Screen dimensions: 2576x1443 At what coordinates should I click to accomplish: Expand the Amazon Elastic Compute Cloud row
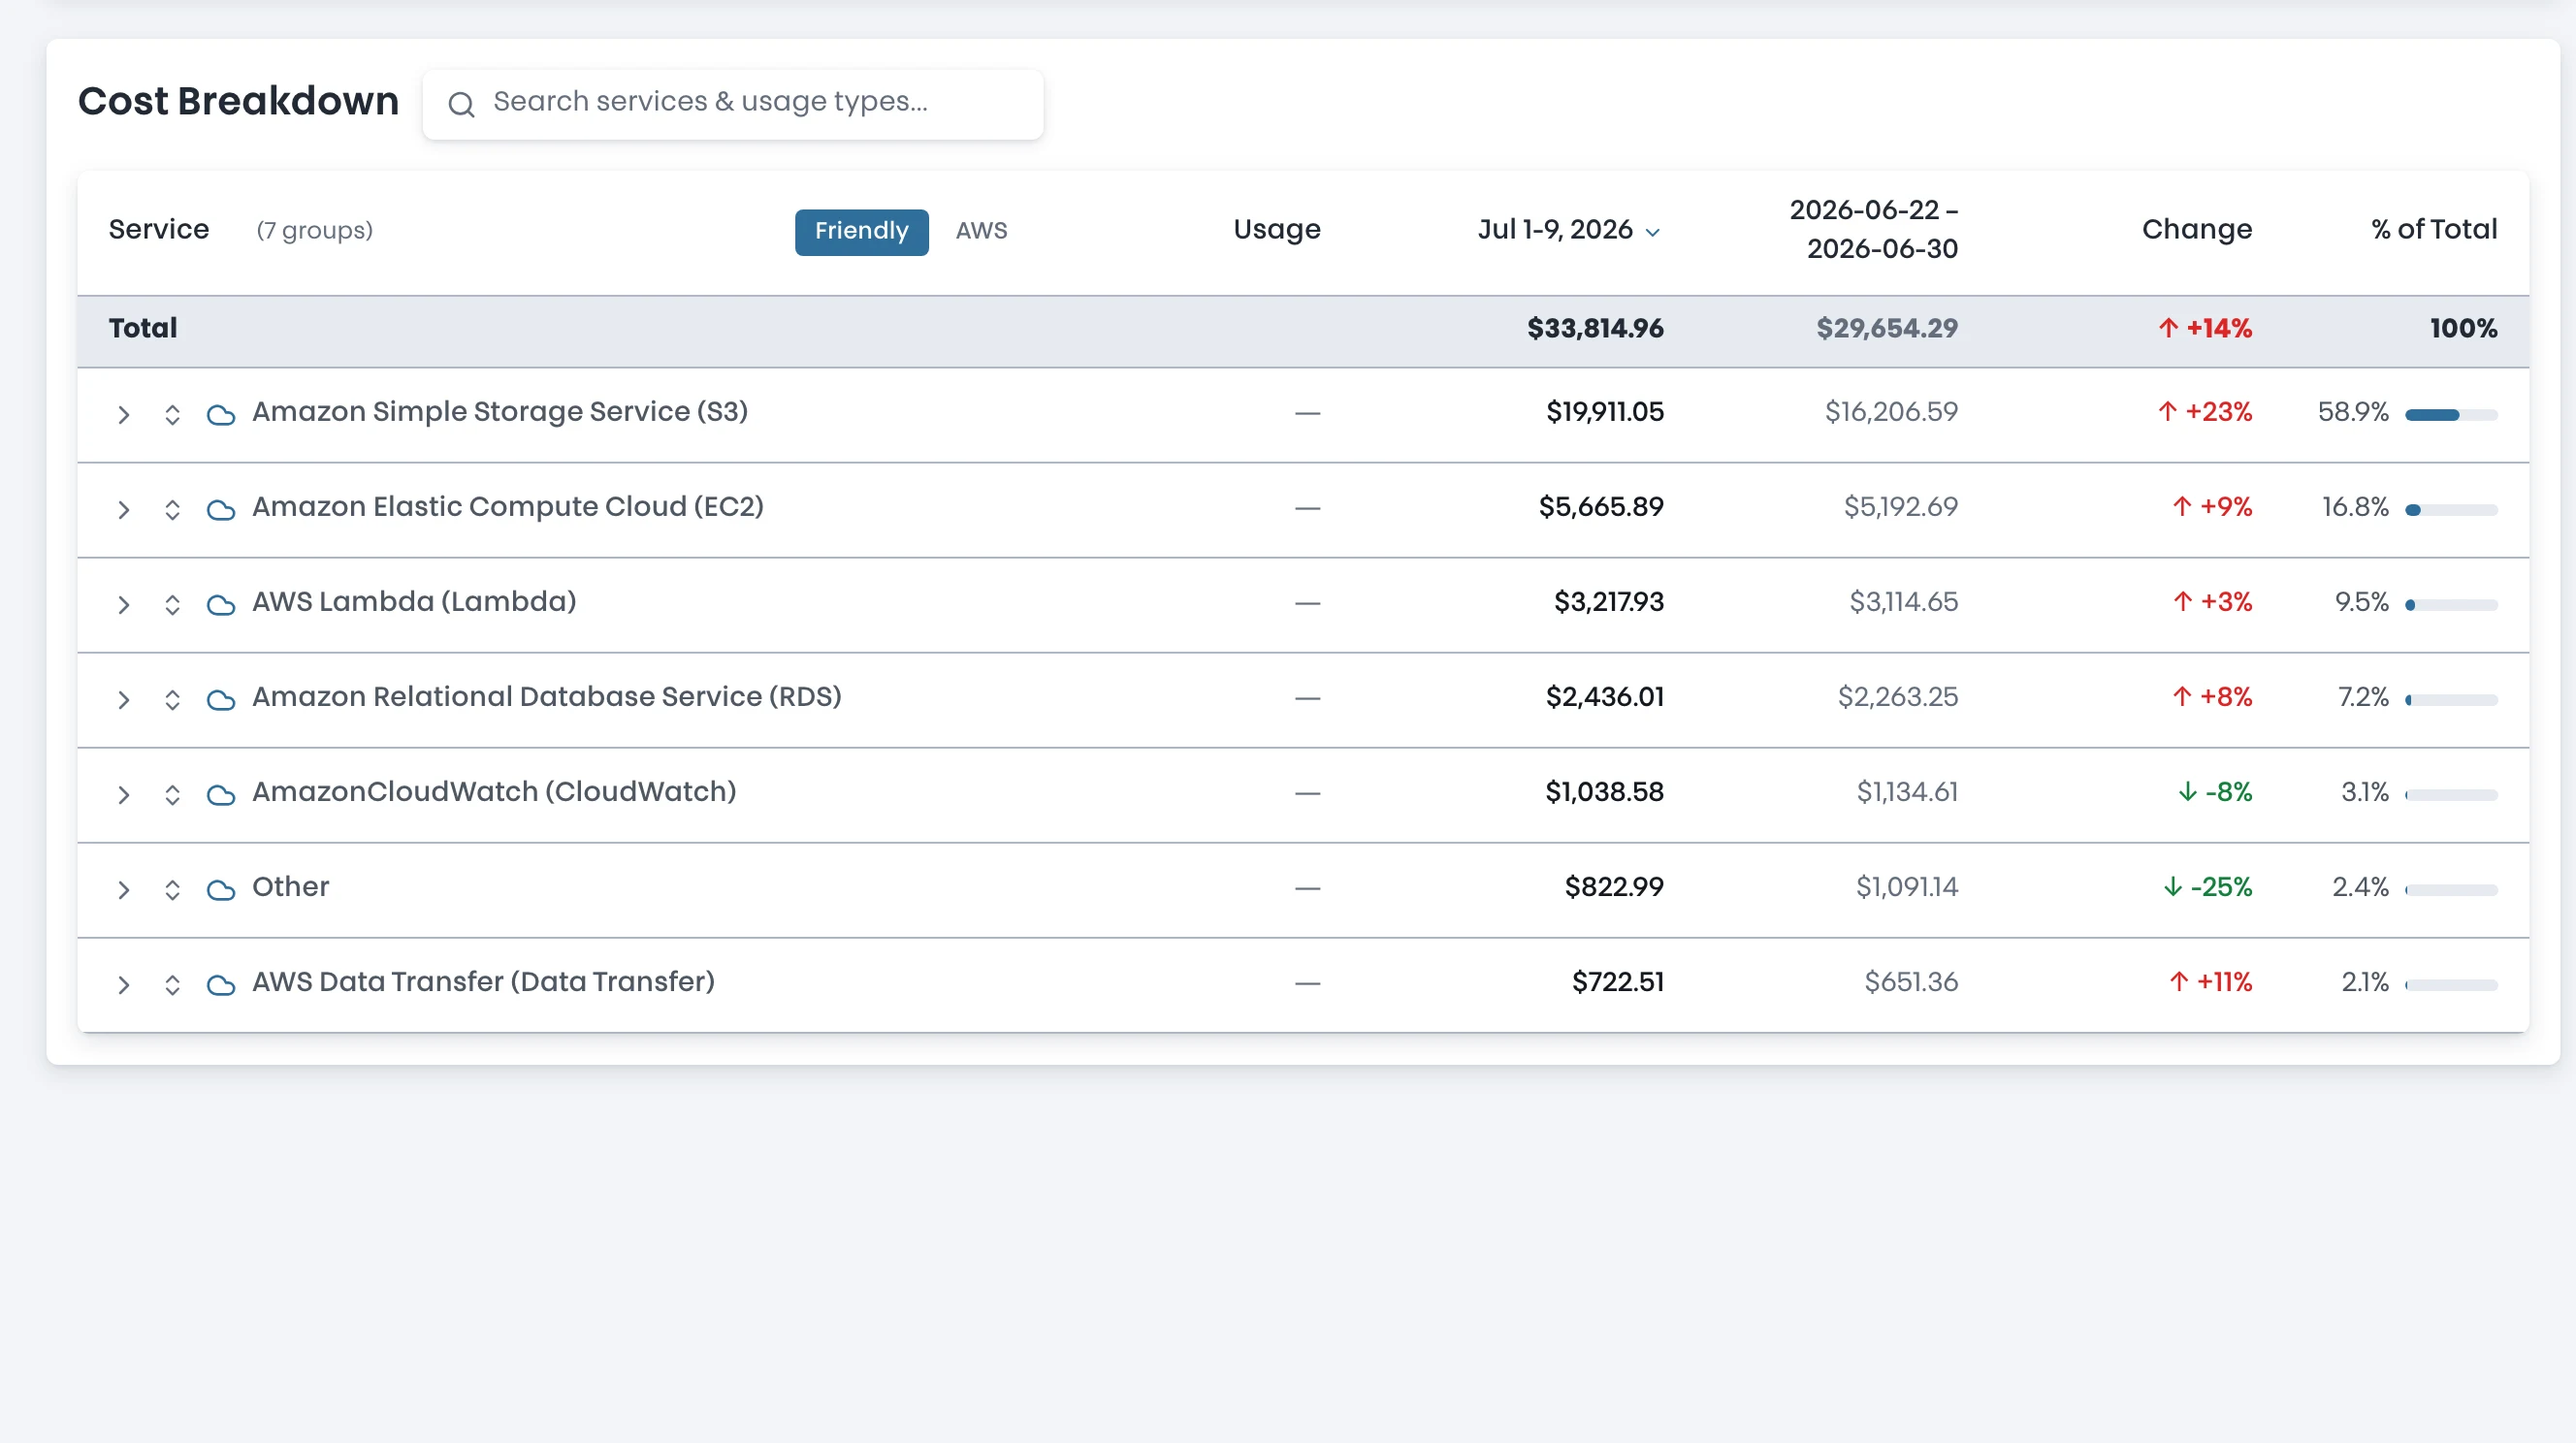click(123, 510)
